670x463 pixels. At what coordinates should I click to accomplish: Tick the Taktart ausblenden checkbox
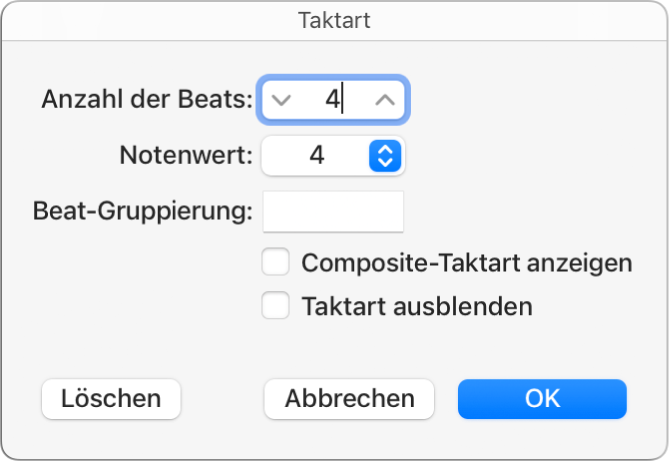[275, 306]
